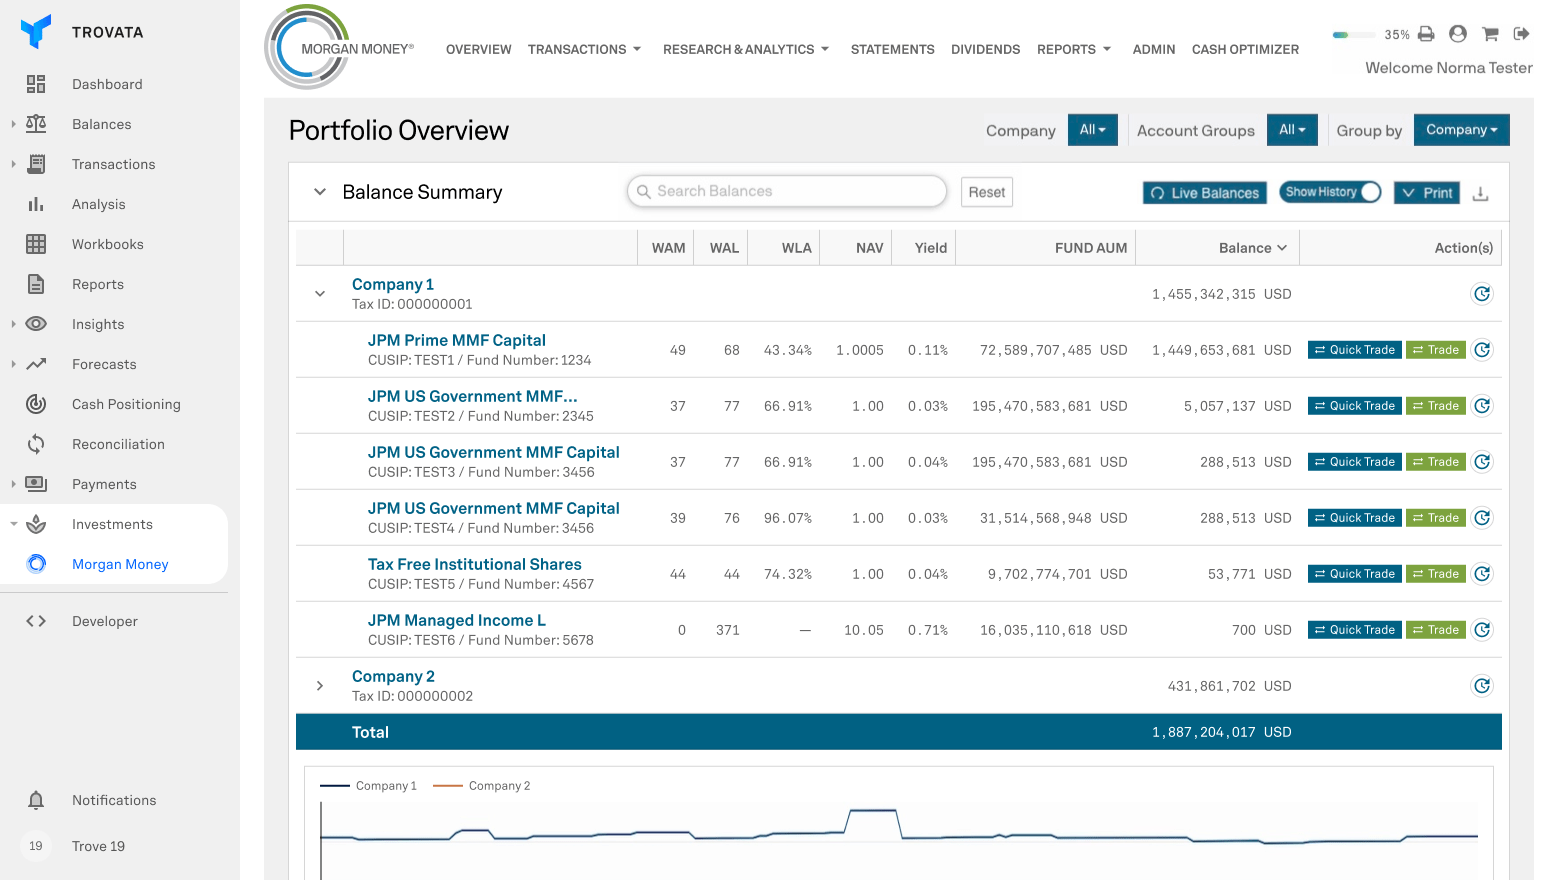Open the Group by Company dropdown
Viewport: 1558px width, 880px height.
click(x=1461, y=130)
